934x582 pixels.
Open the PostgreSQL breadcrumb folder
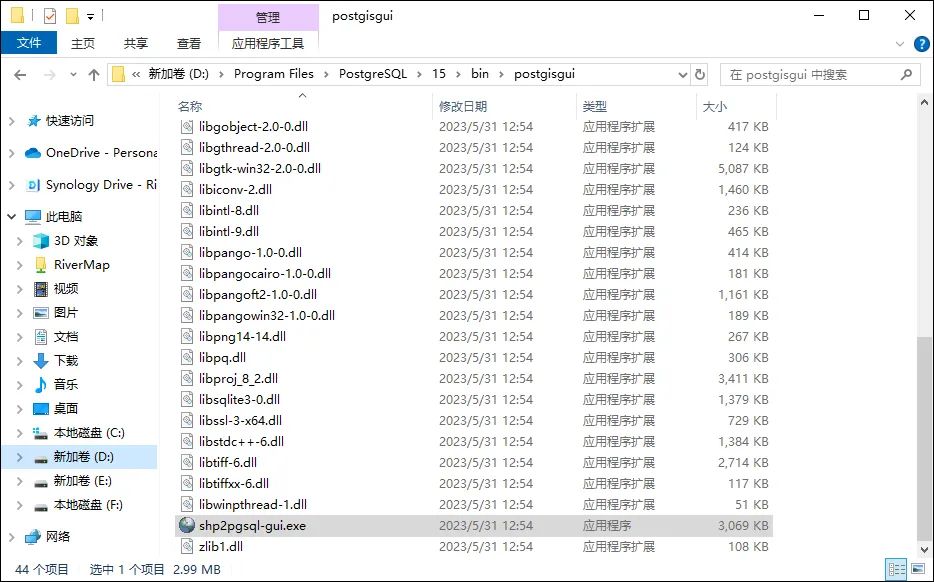(x=372, y=73)
